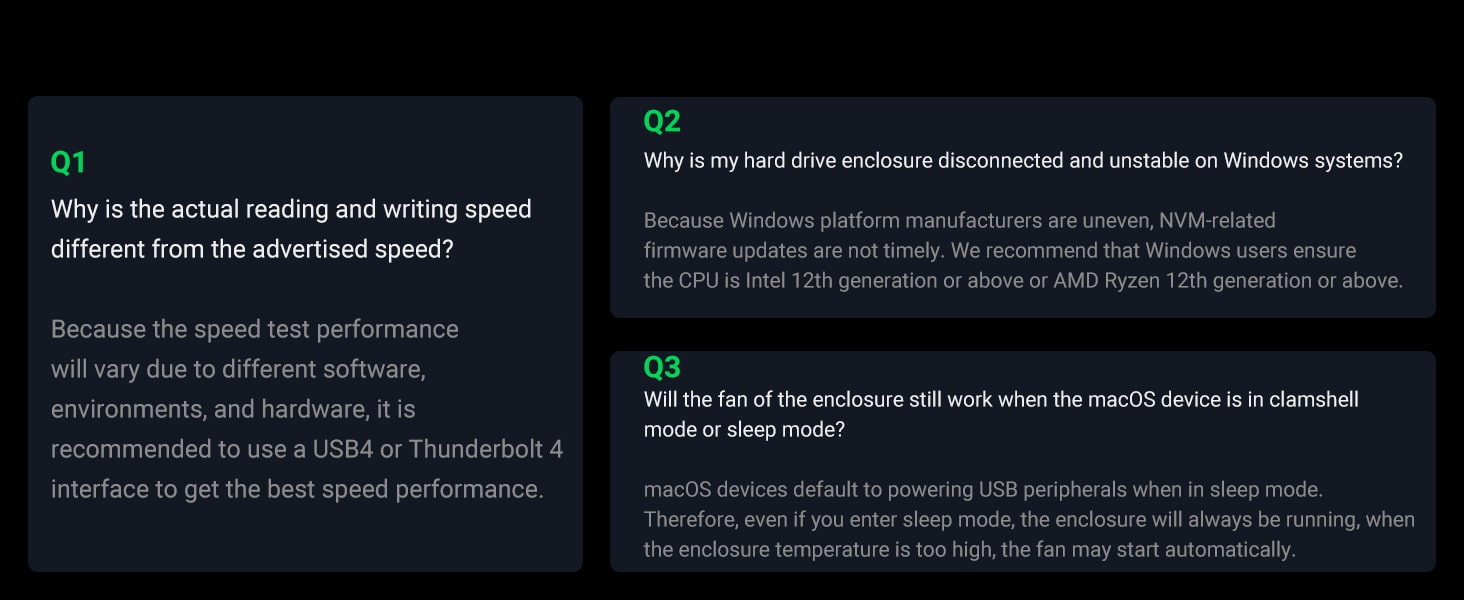Click the answer about NVM-related firmware updates
The width and height of the screenshot is (1464, 600).
click(x=1024, y=250)
